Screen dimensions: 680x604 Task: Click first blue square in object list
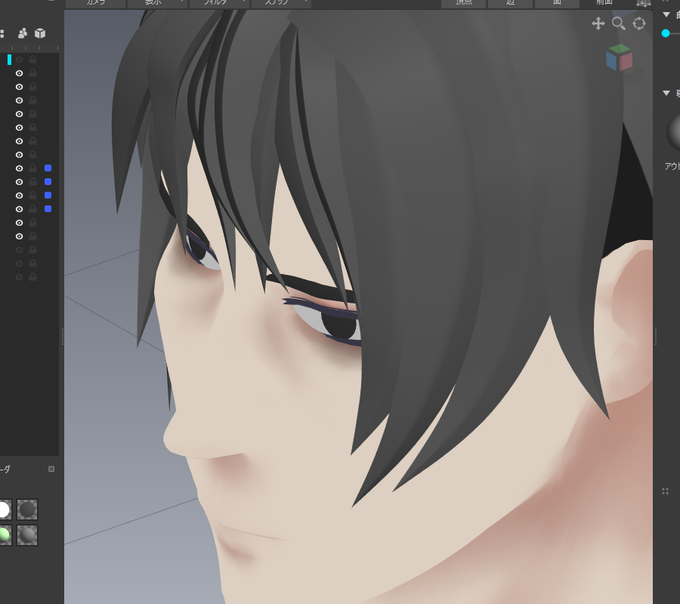pos(48,168)
